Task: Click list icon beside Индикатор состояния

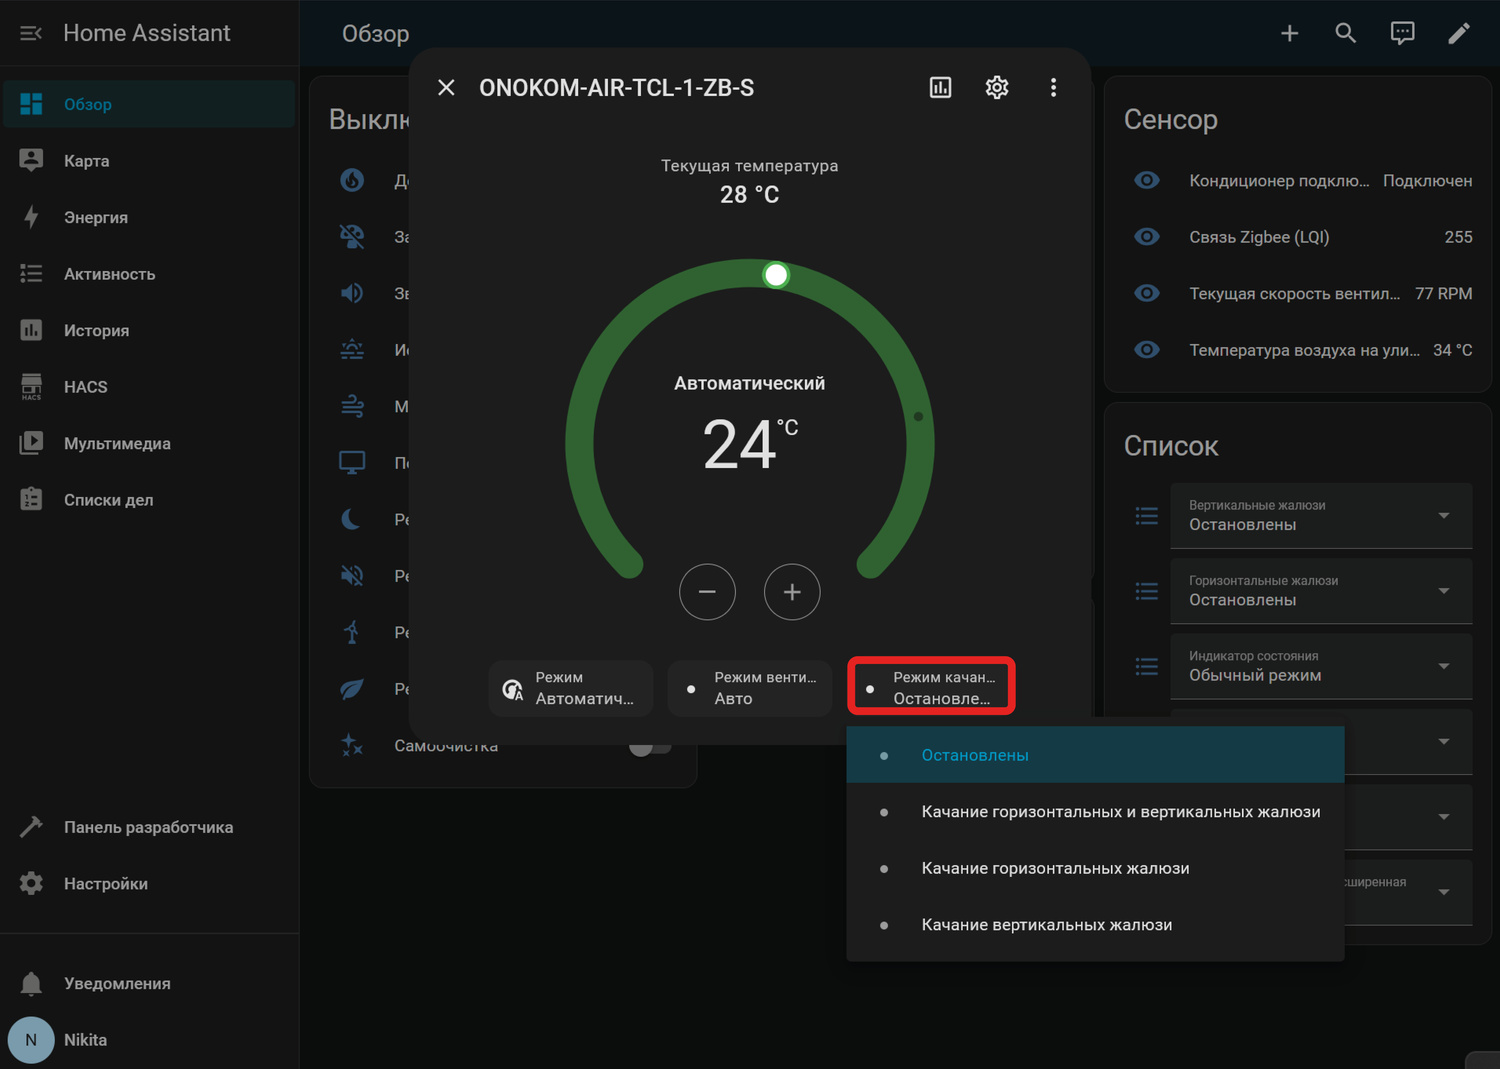Action: coord(1147,666)
